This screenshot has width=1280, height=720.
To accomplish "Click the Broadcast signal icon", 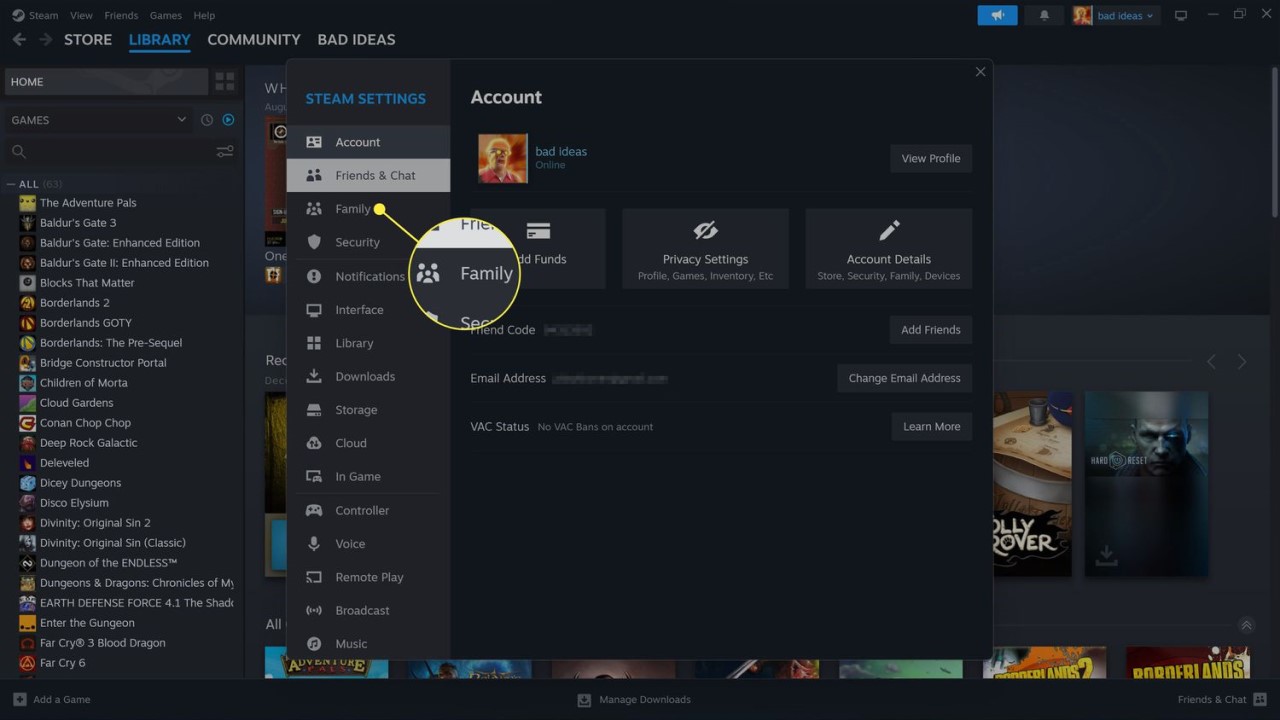I will [x=314, y=610].
